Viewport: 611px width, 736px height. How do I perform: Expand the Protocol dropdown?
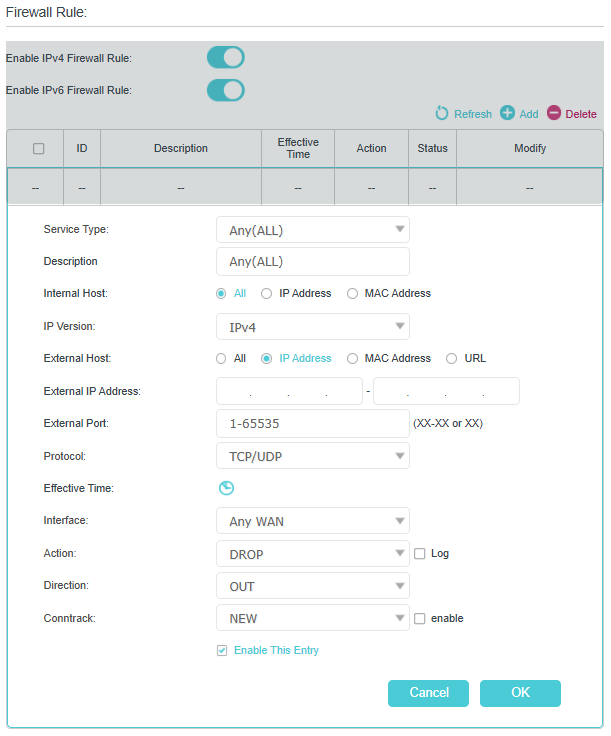[313, 456]
